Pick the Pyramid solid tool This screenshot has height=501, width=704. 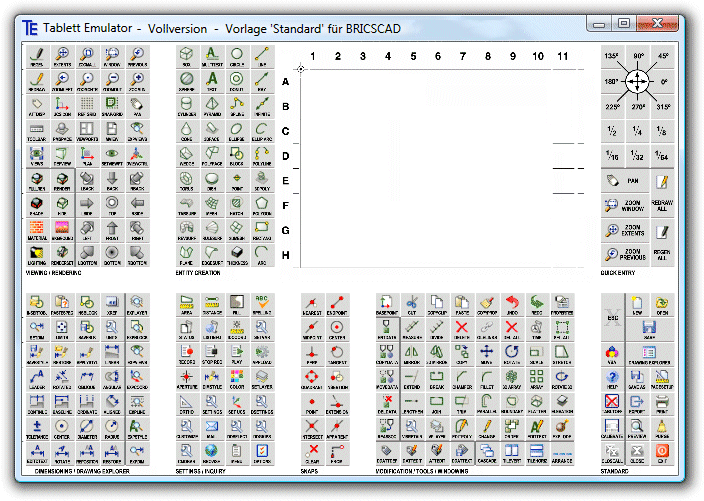point(212,106)
